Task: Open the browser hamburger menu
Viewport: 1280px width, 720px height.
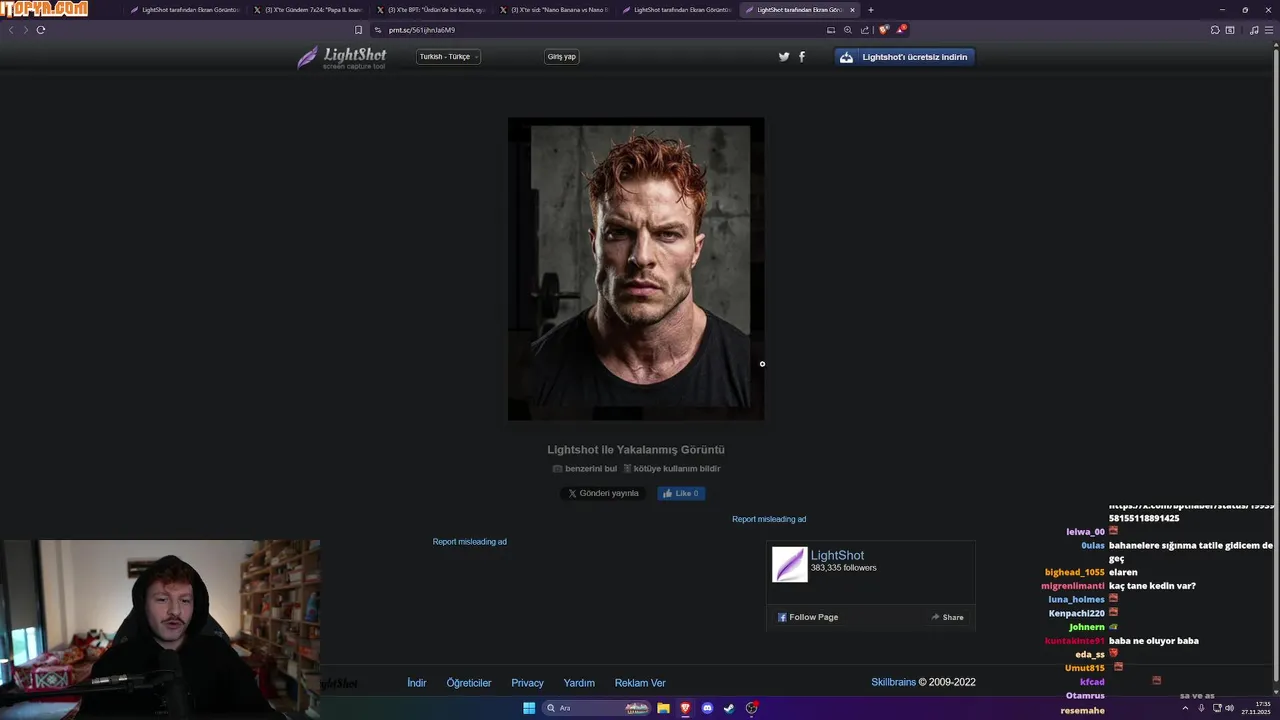Action: (x=1270, y=30)
